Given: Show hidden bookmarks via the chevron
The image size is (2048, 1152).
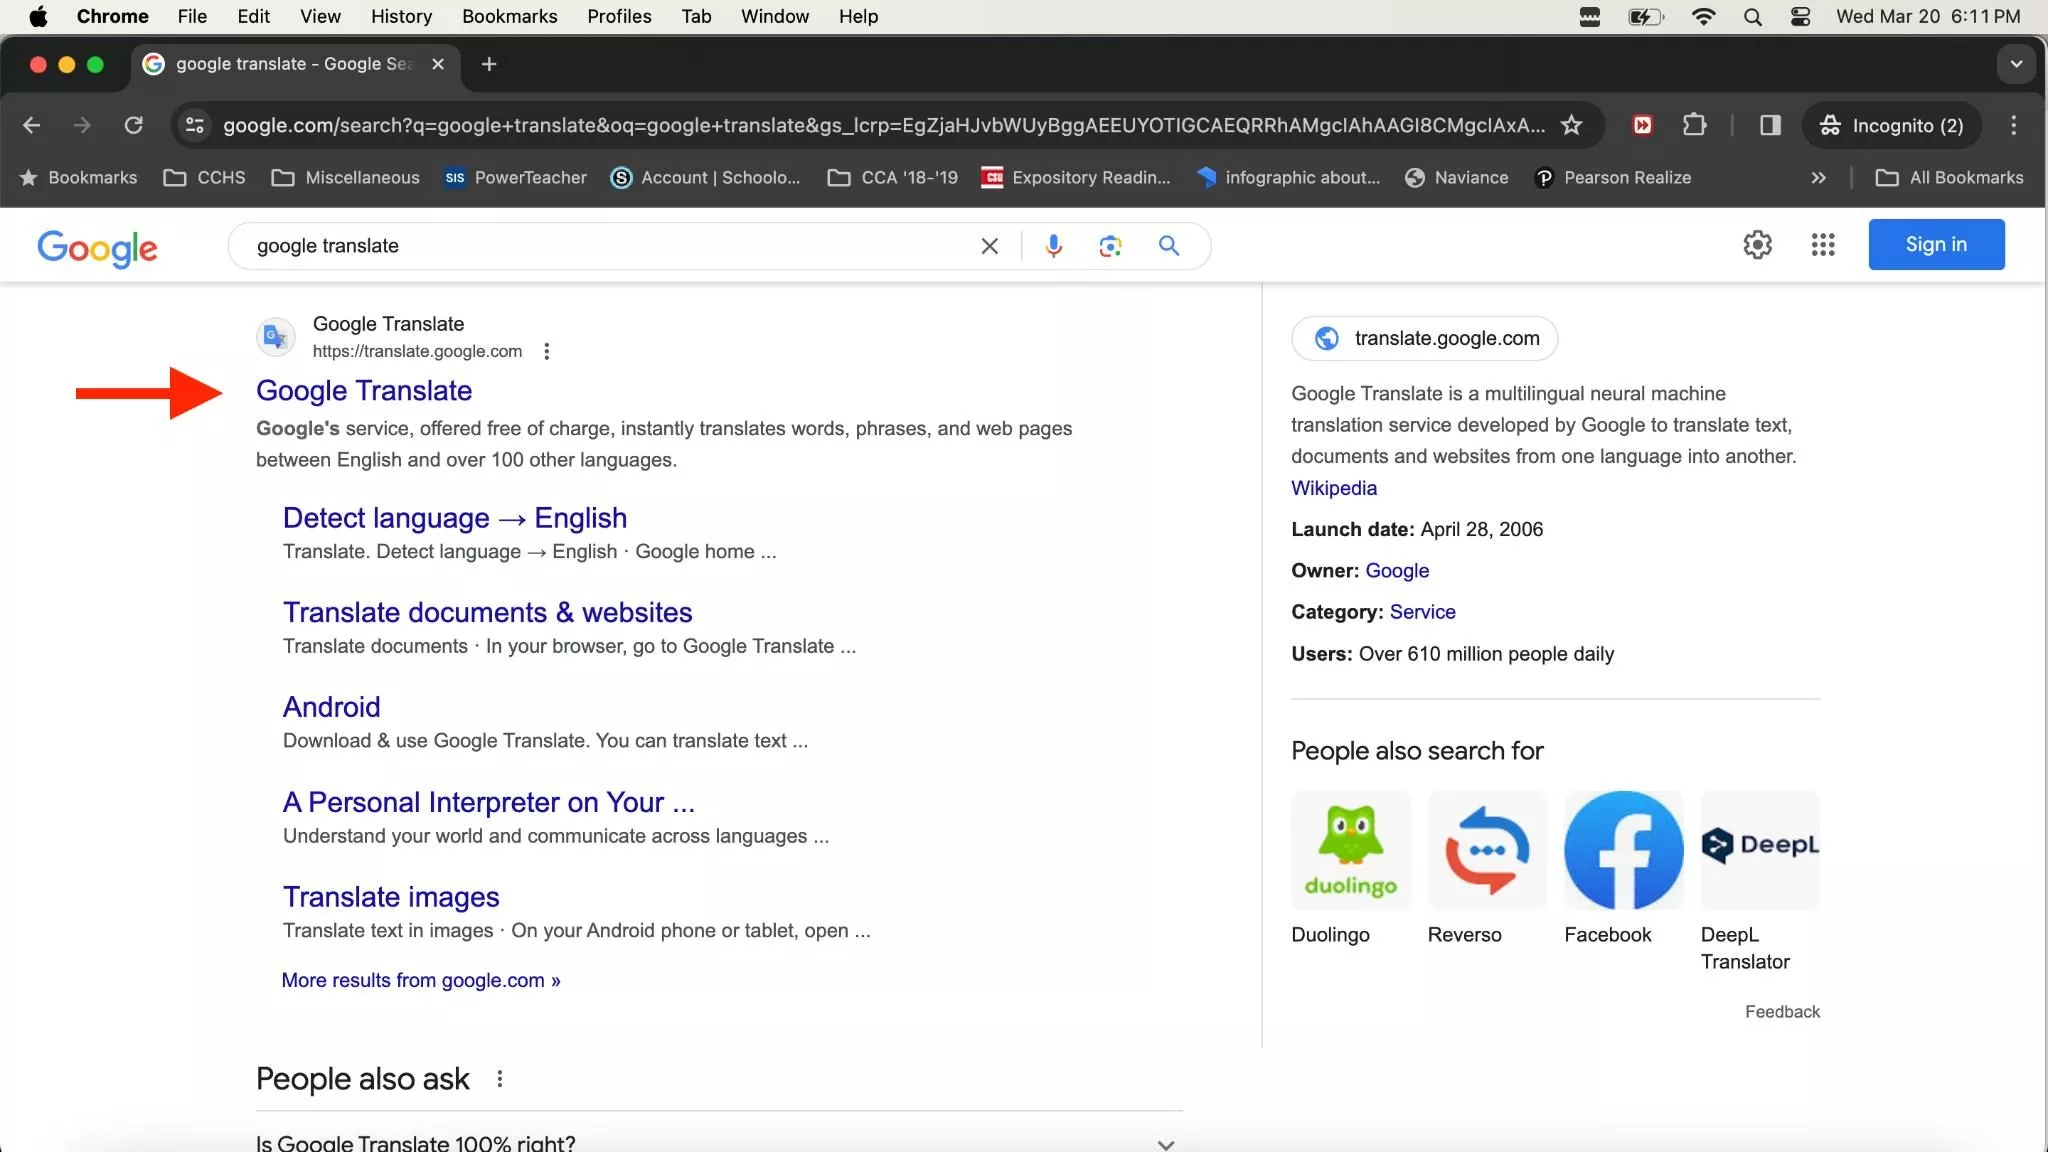Looking at the screenshot, I should (x=1817, y=178).
